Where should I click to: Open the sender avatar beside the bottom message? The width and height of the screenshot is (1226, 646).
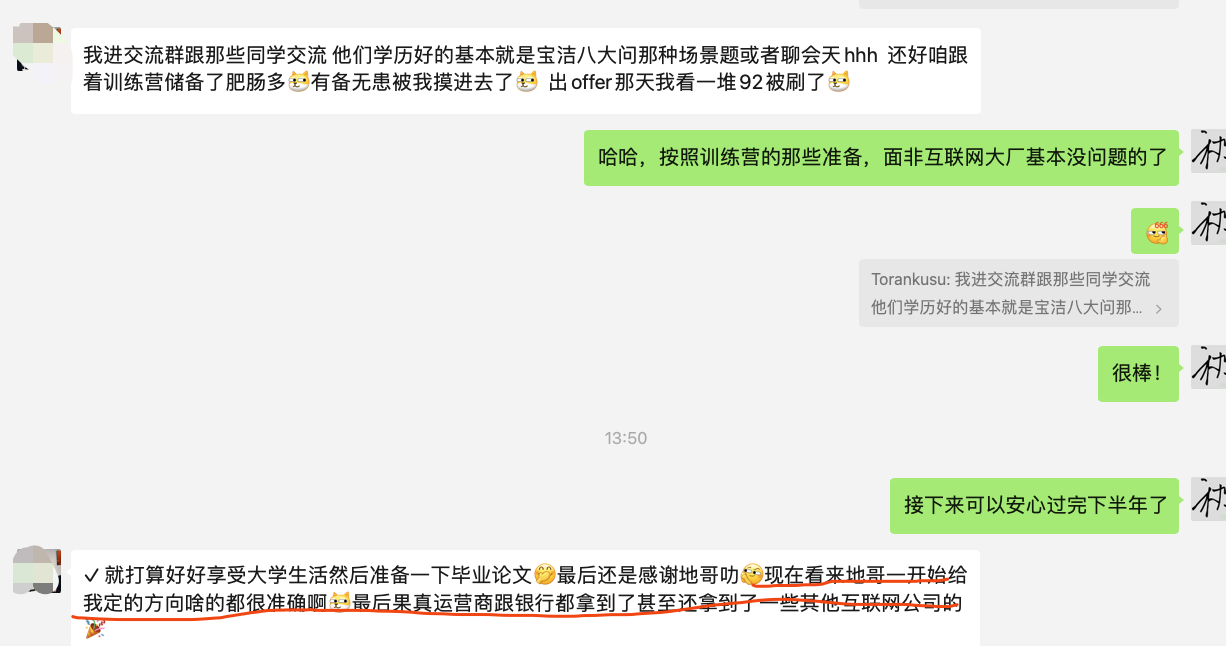click(35, 571)
